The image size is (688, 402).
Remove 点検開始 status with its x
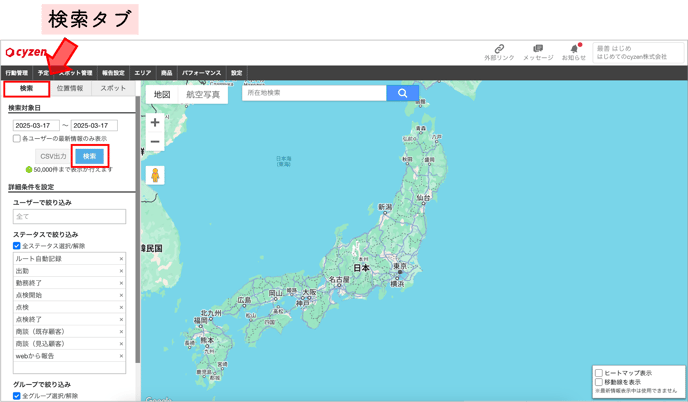click(122, 295)
